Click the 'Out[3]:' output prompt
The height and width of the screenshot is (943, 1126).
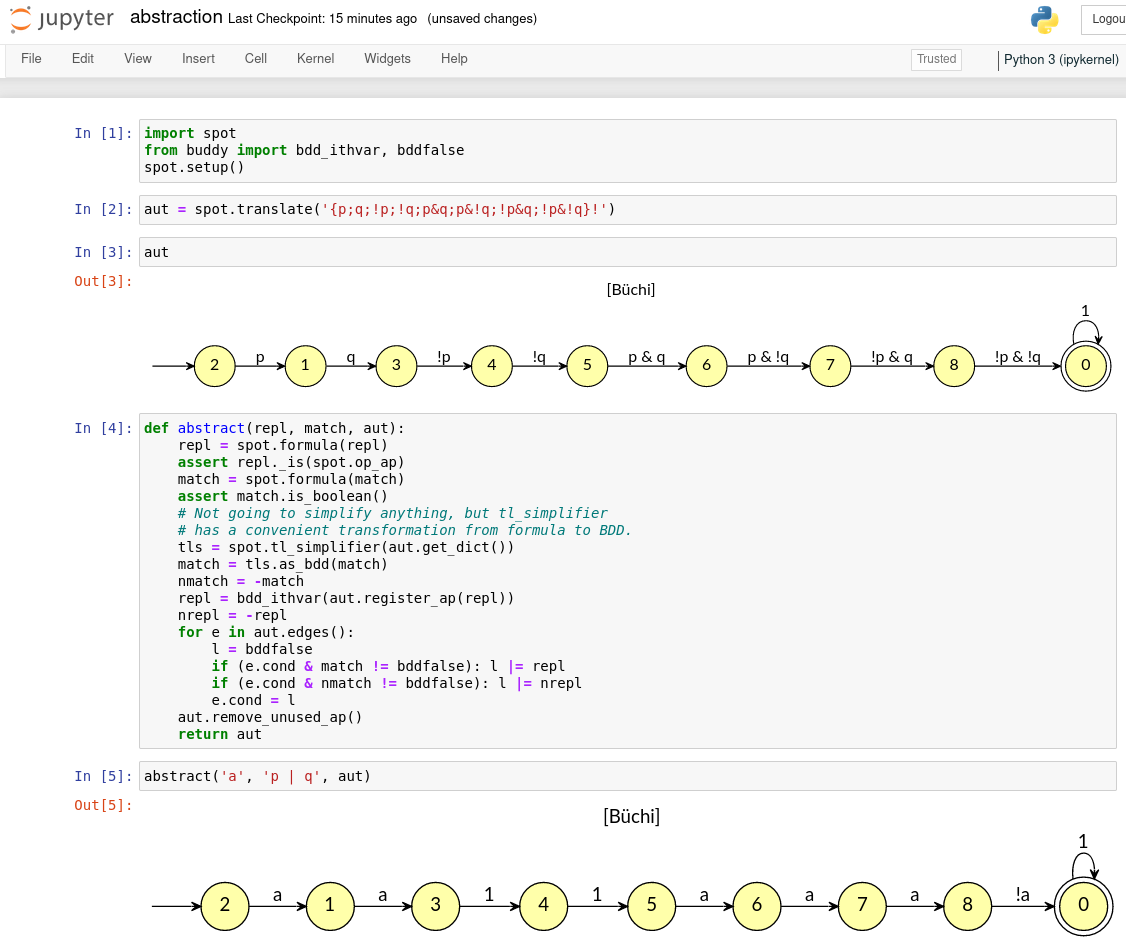[103, 282]
